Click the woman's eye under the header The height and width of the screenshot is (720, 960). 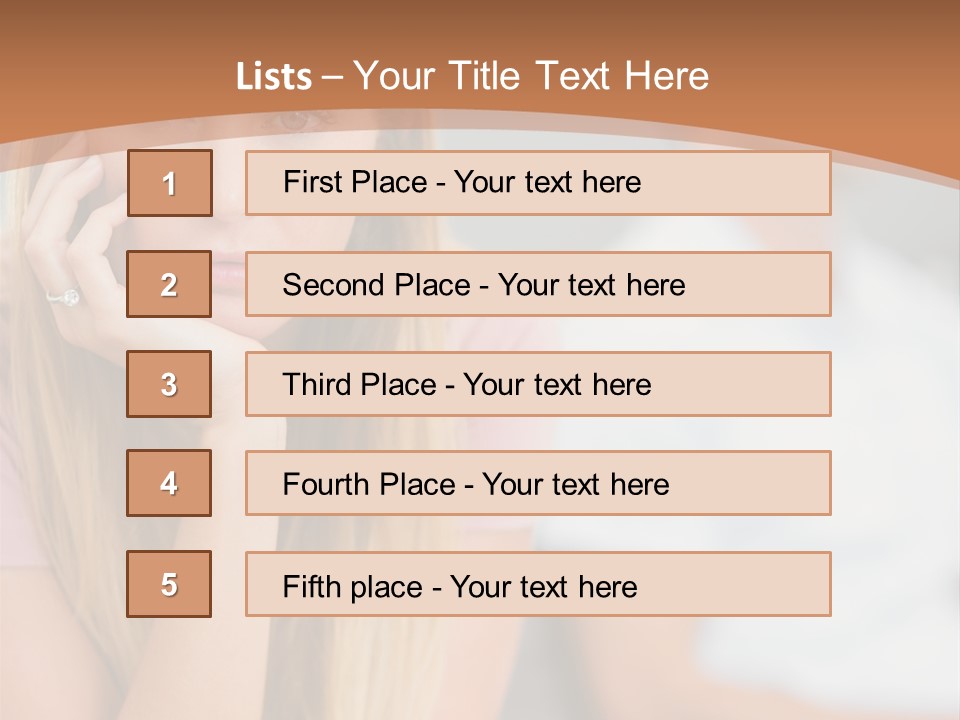click(x=292, y=122)
